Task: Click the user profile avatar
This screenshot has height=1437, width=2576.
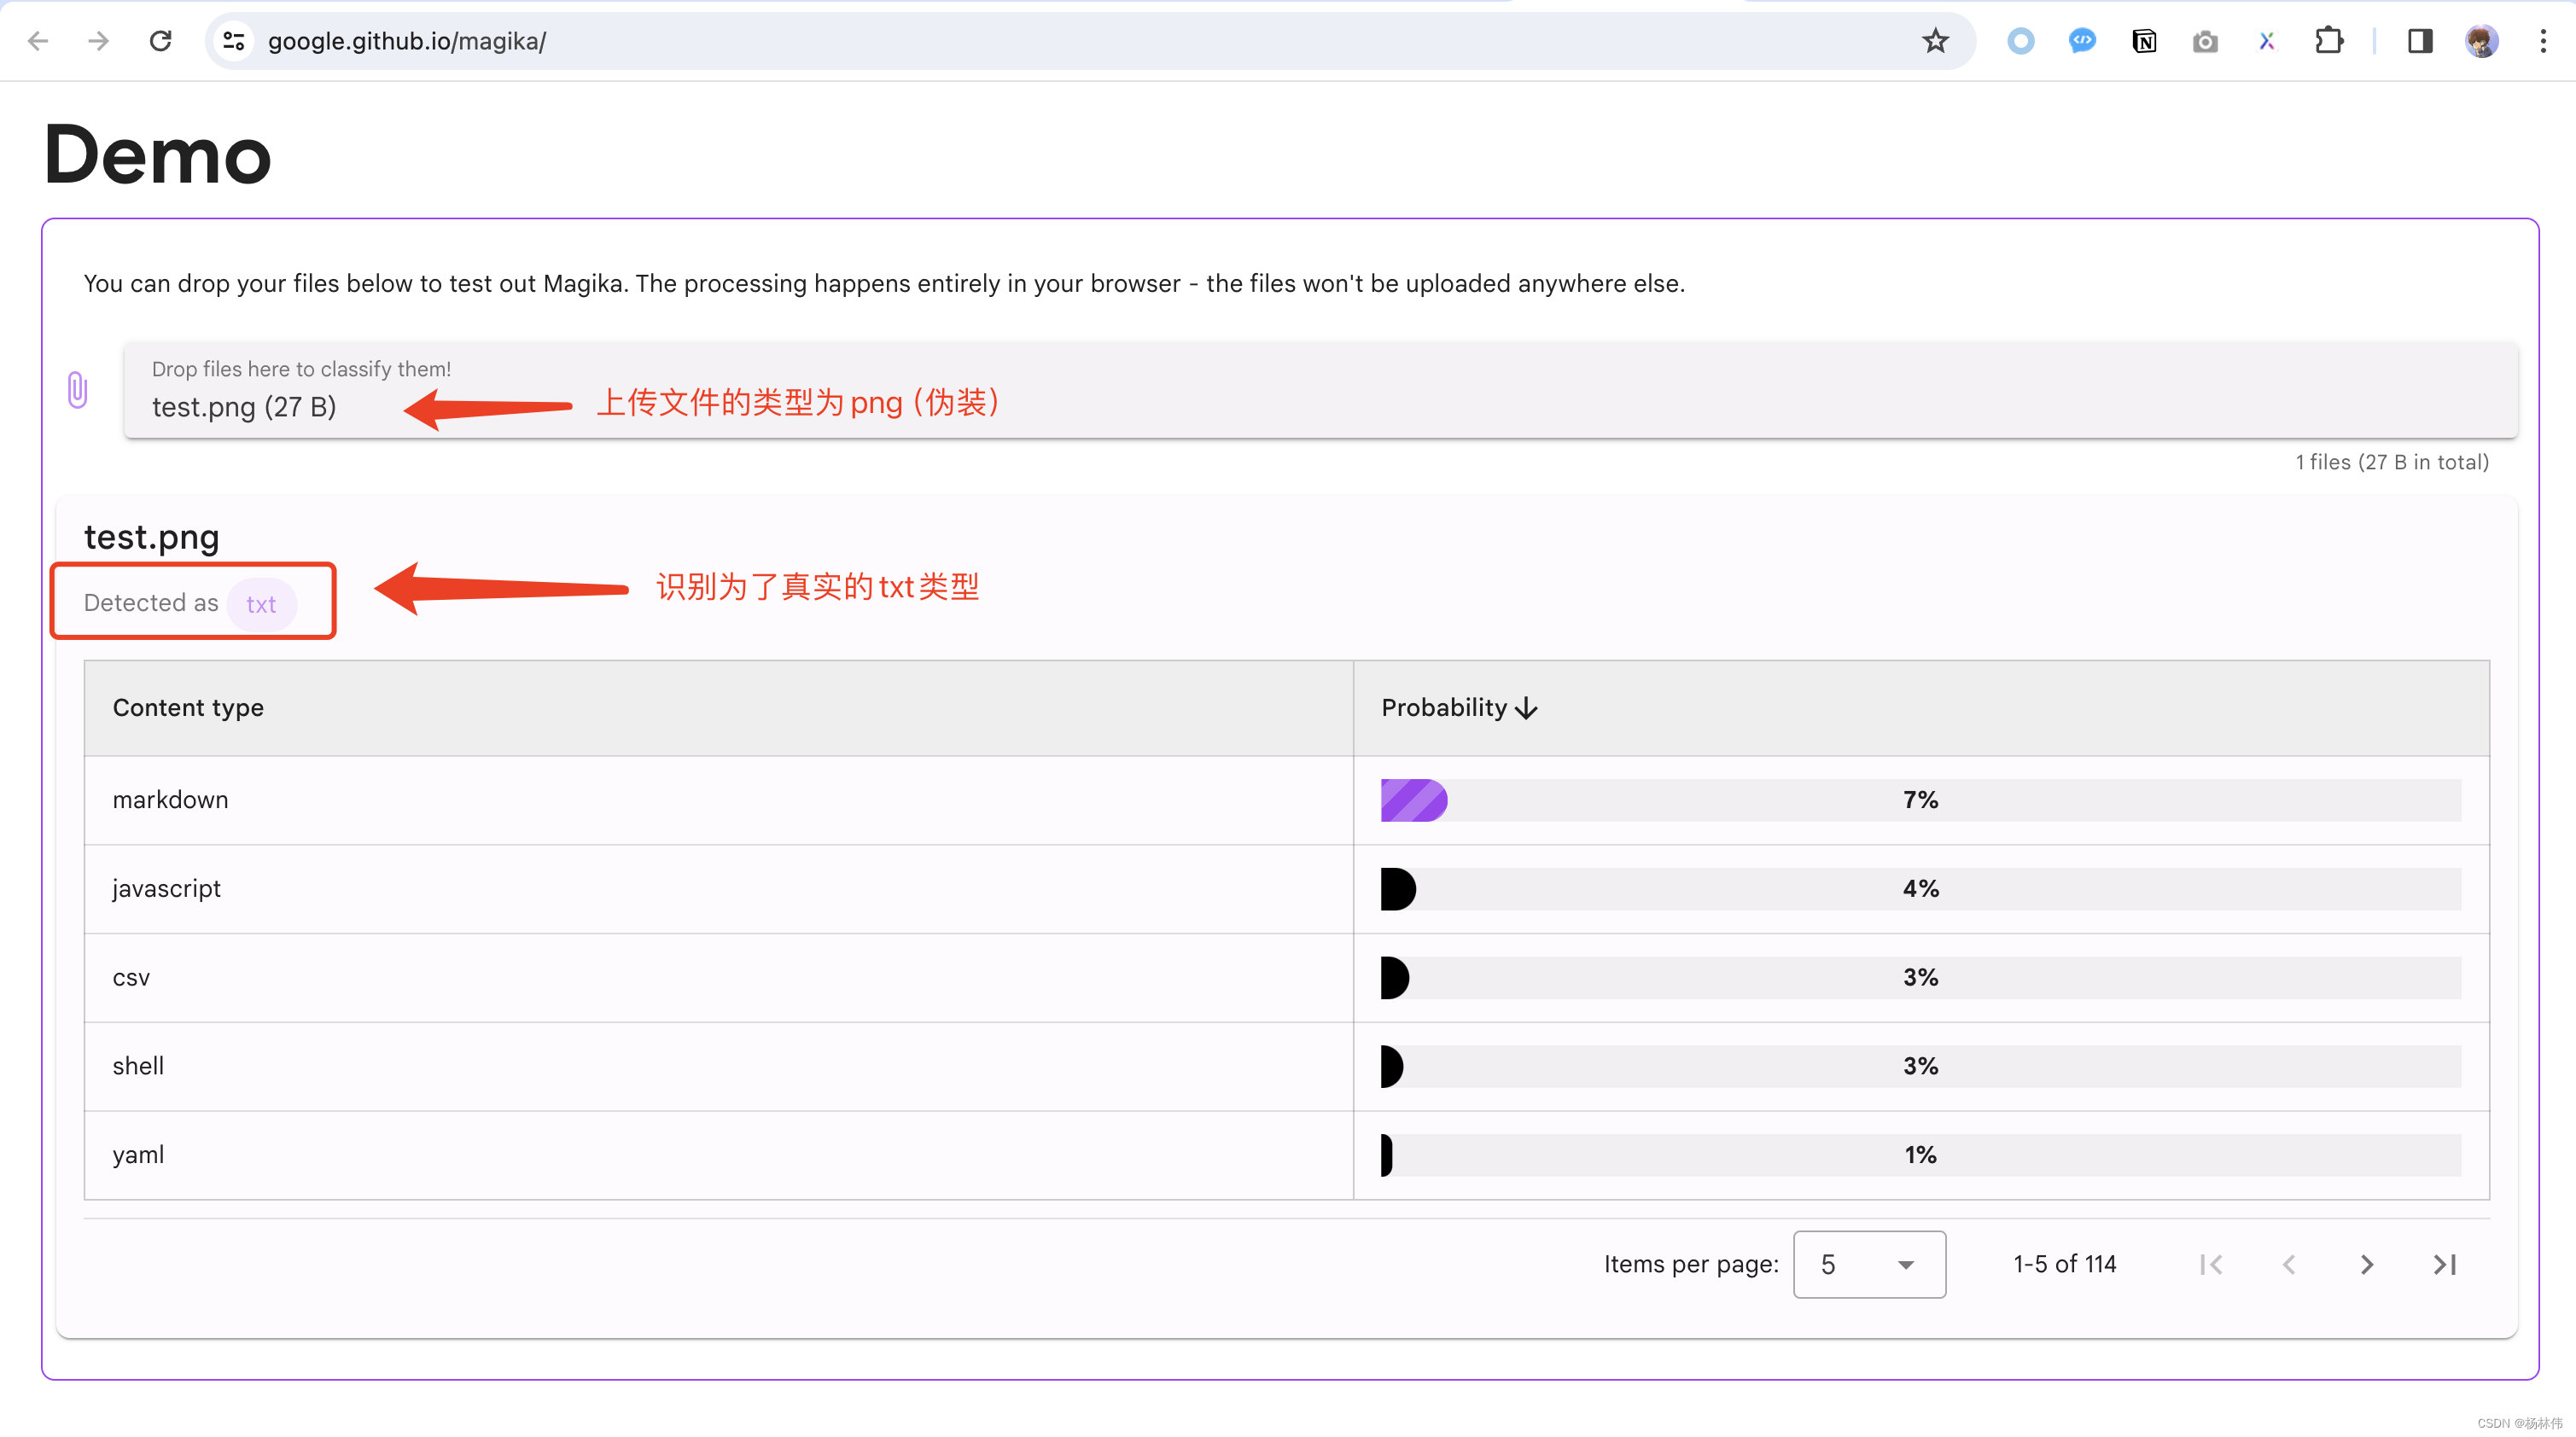Action: click(x=2481, y=41)
